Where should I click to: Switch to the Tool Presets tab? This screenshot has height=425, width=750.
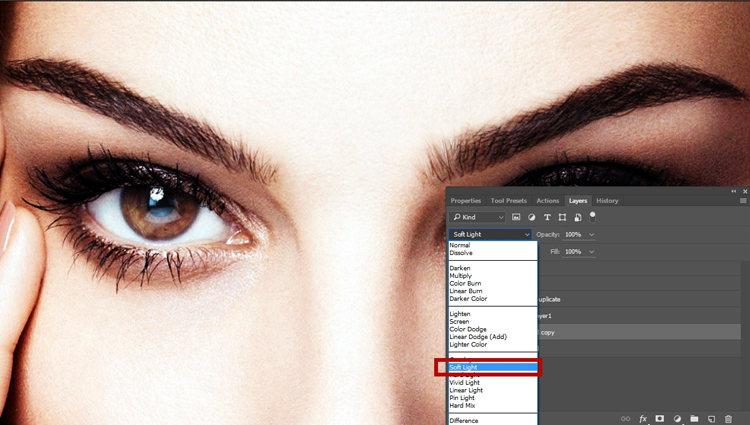508,201
